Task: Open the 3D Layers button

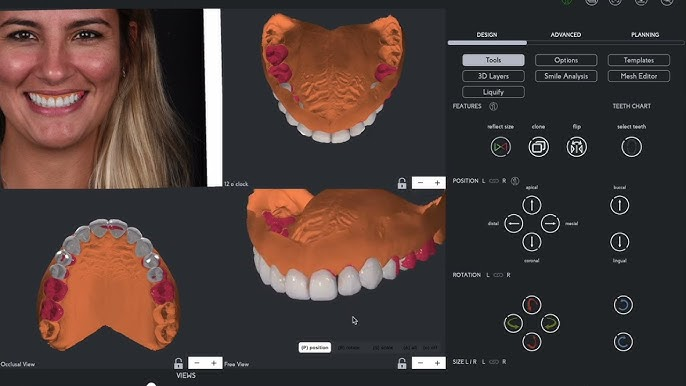Action: click(x=493, y=76)
